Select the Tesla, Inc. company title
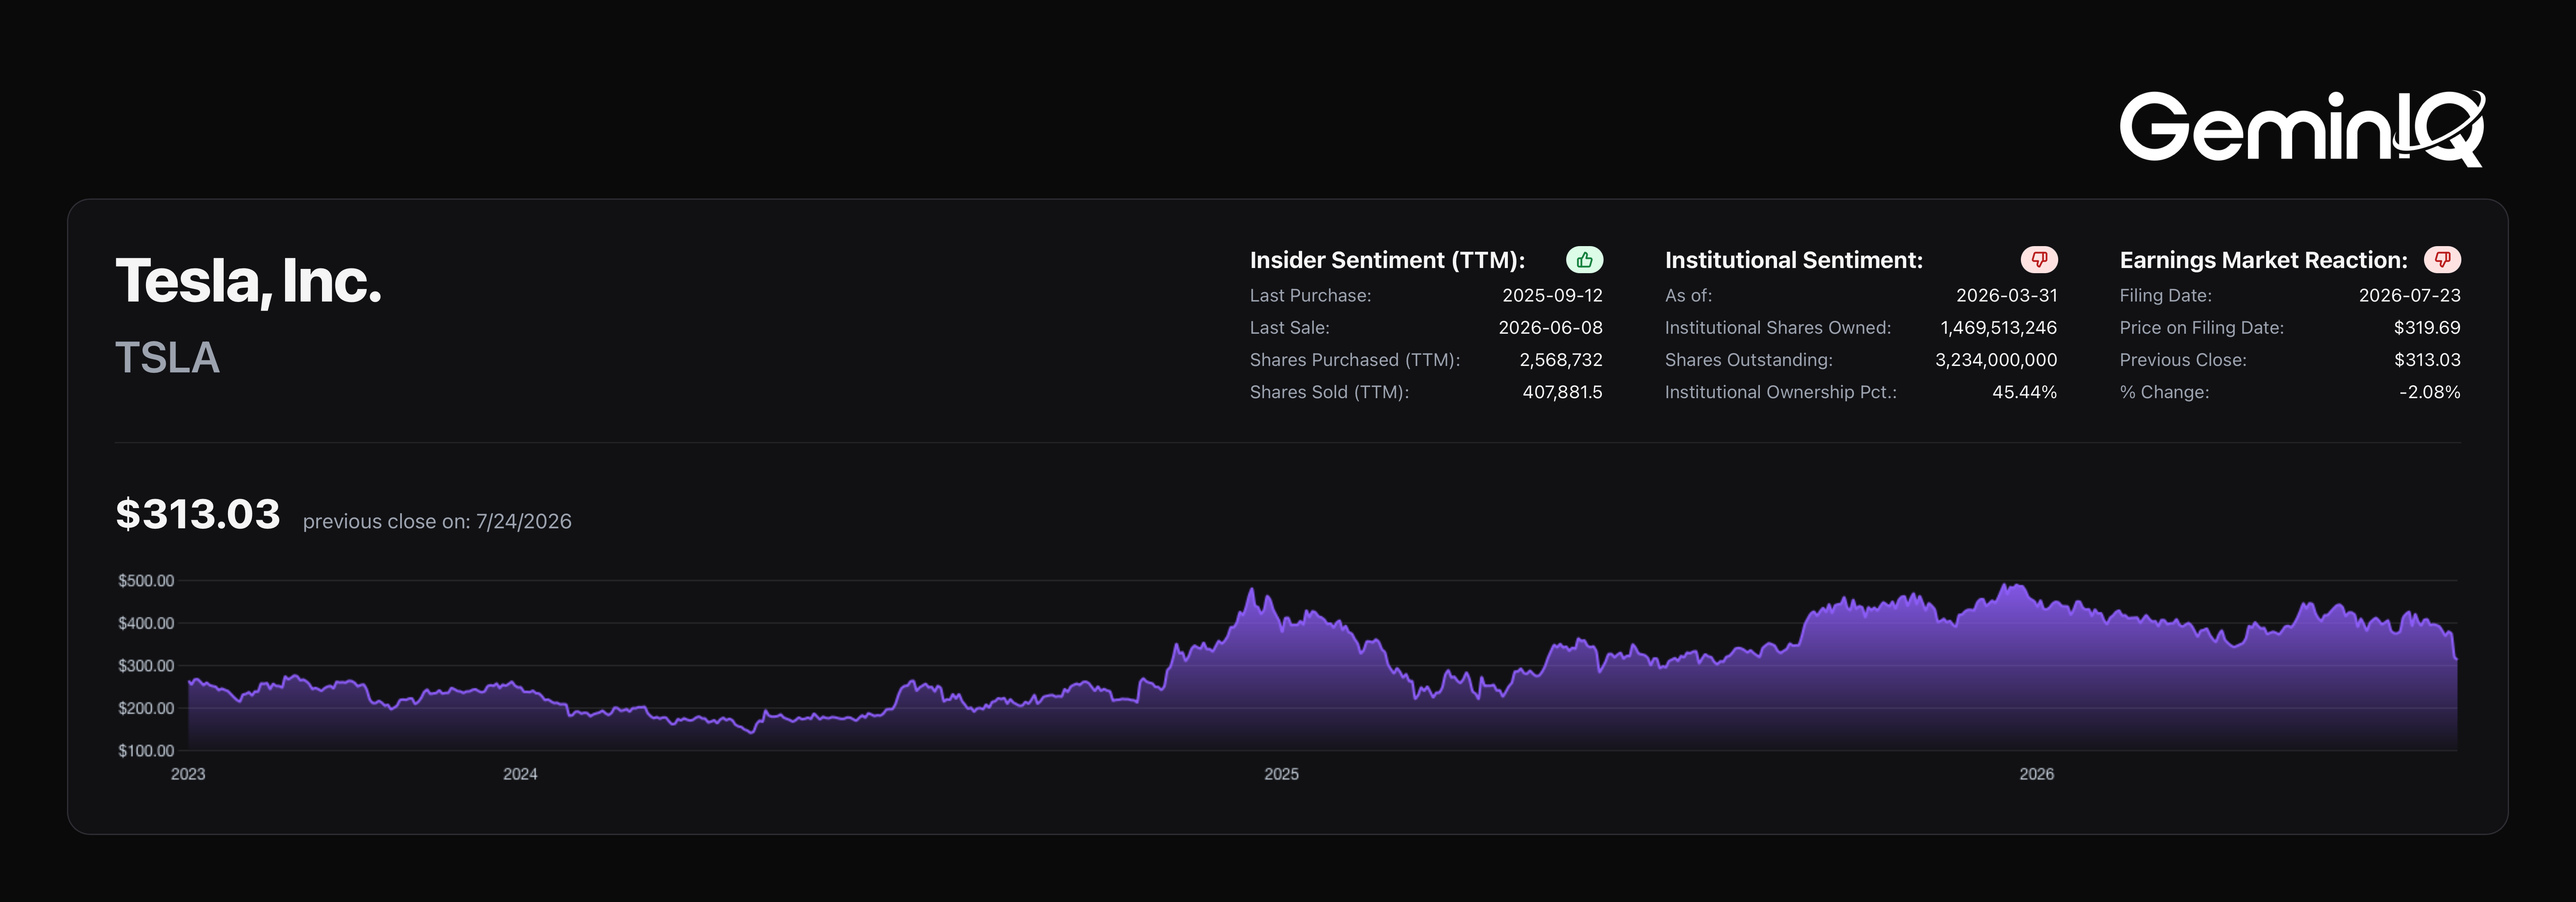Image resolution: width=2576 pixels, height=902 pixels. (x=249, y=281)
